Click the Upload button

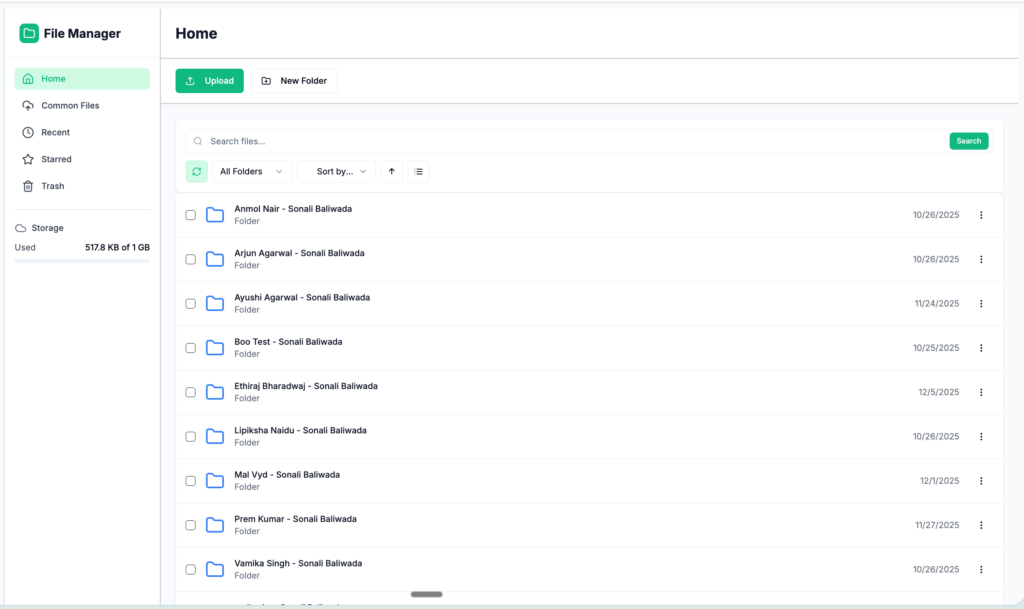(209, 81)
